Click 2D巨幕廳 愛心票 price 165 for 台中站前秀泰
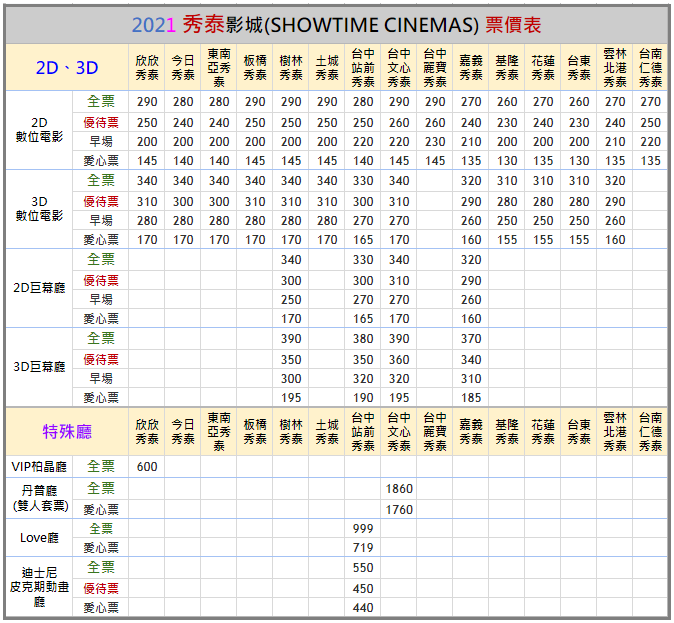 (x=363, y=319)
